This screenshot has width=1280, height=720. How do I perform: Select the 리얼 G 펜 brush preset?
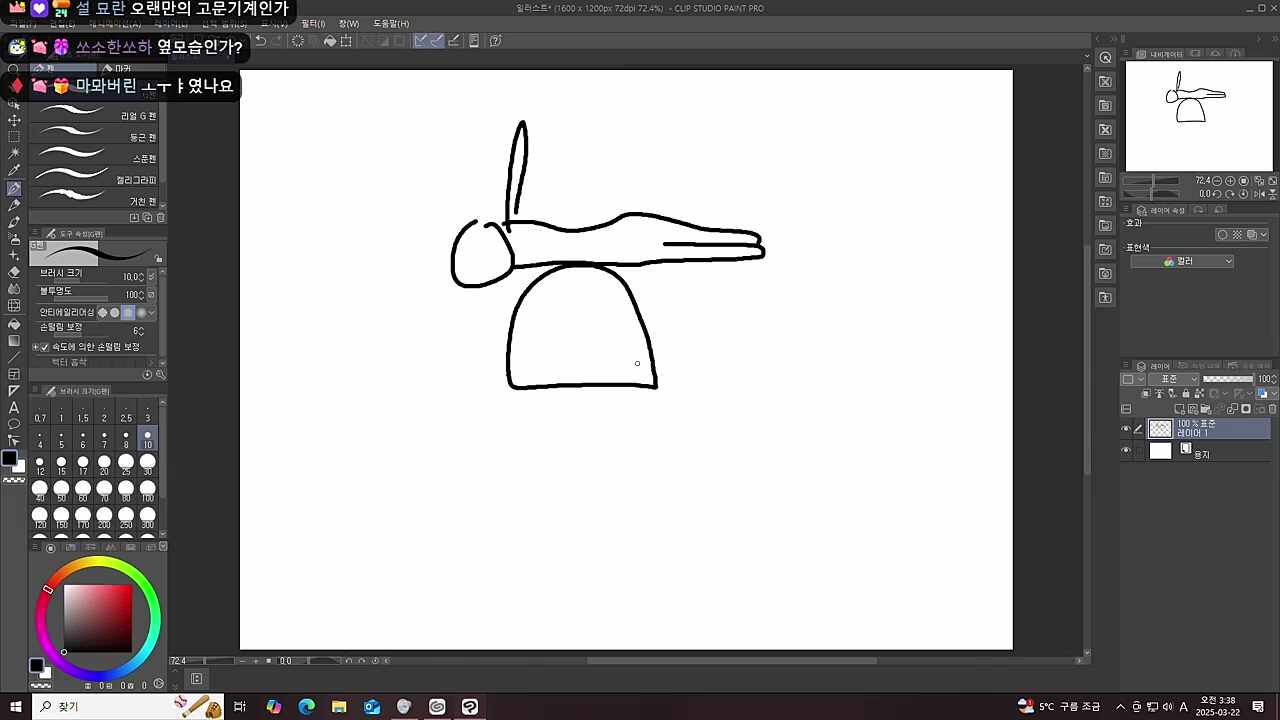click(97, 115)
